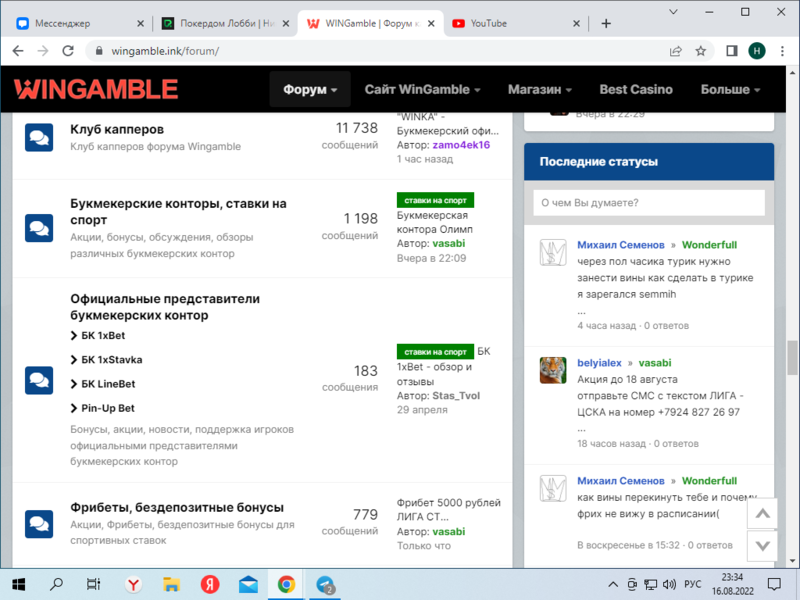Open Telegram from the taskbar

tap(325, 585)
